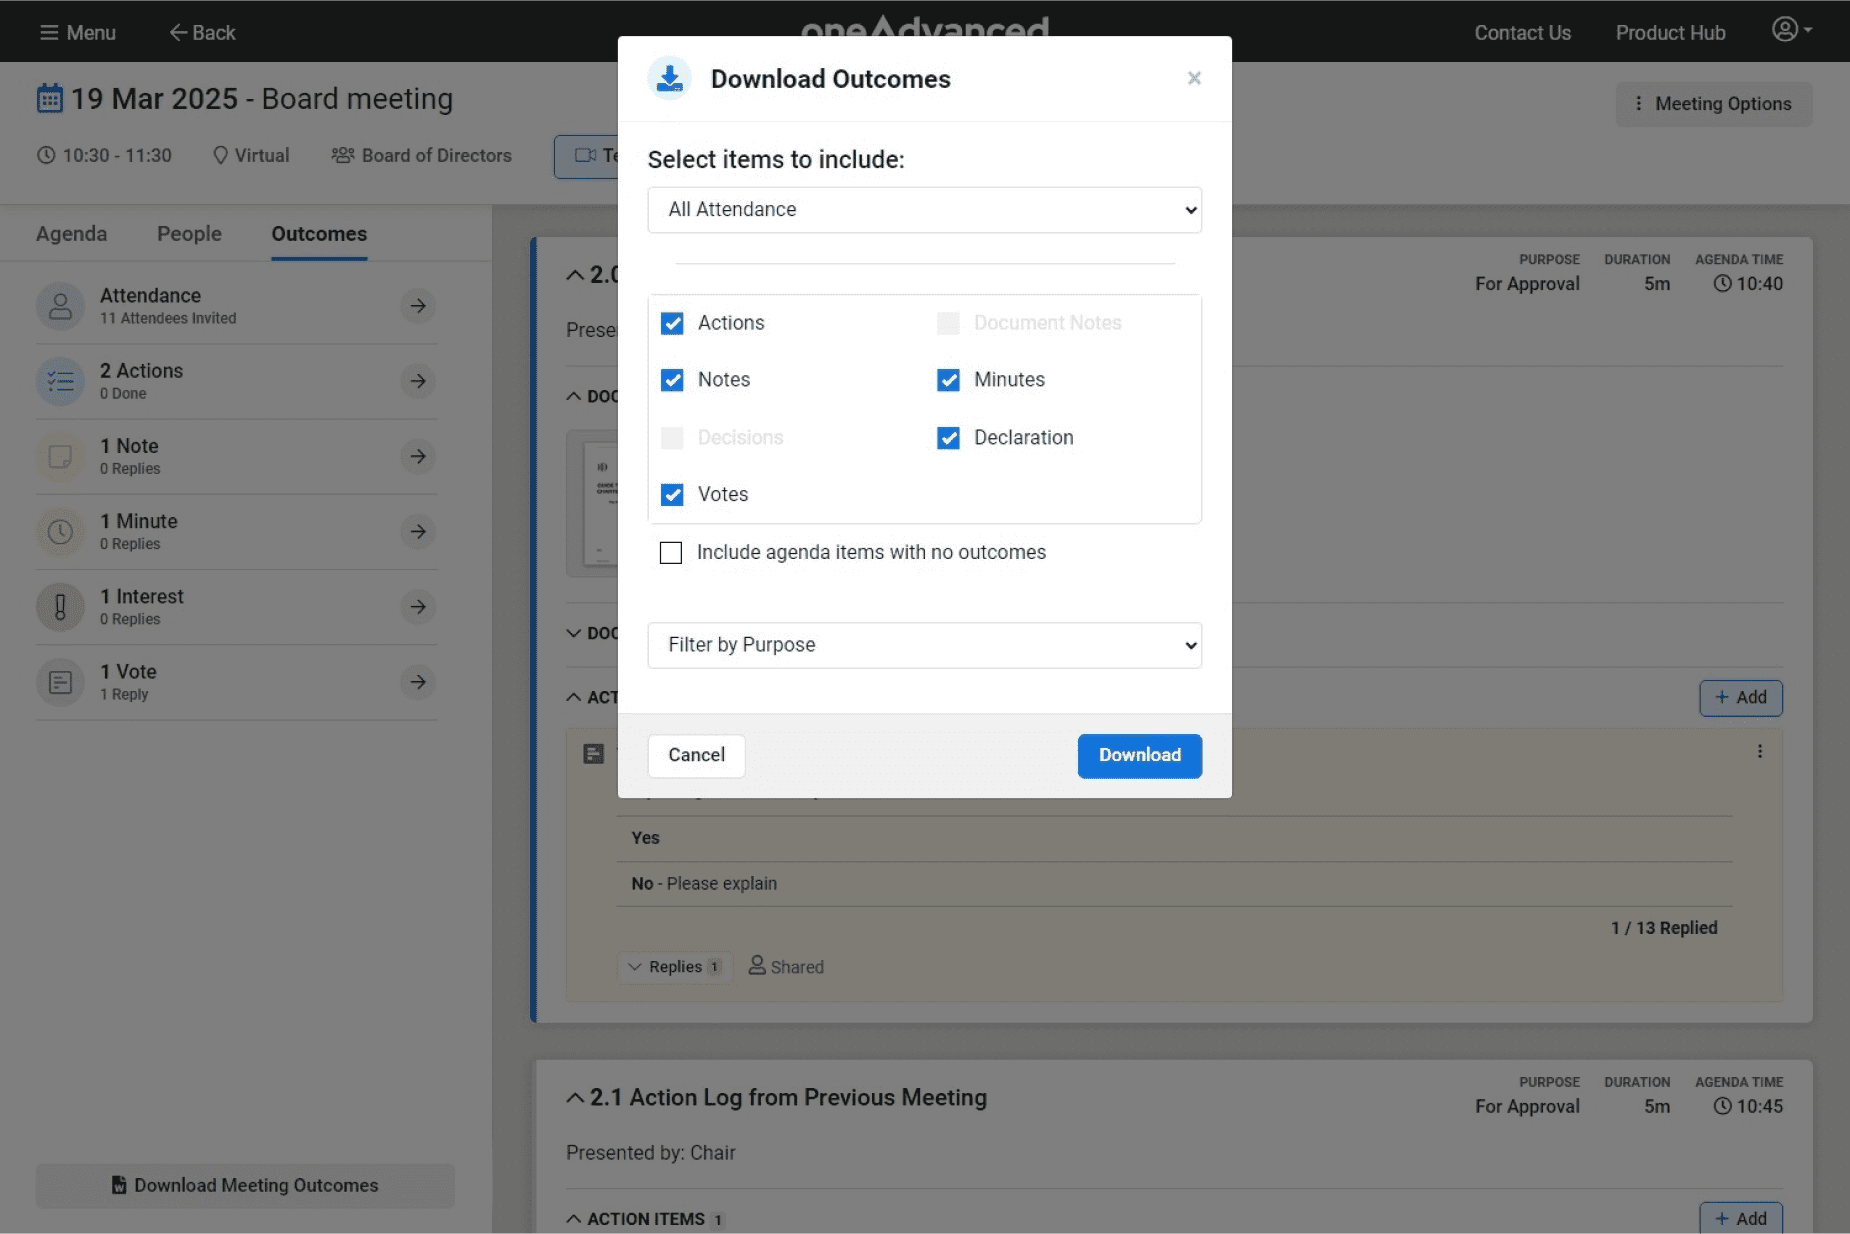This screenshot has height=1234, width=1850.
Task: Open the 1 Minute arrow icon
Action: pos(418,531)
